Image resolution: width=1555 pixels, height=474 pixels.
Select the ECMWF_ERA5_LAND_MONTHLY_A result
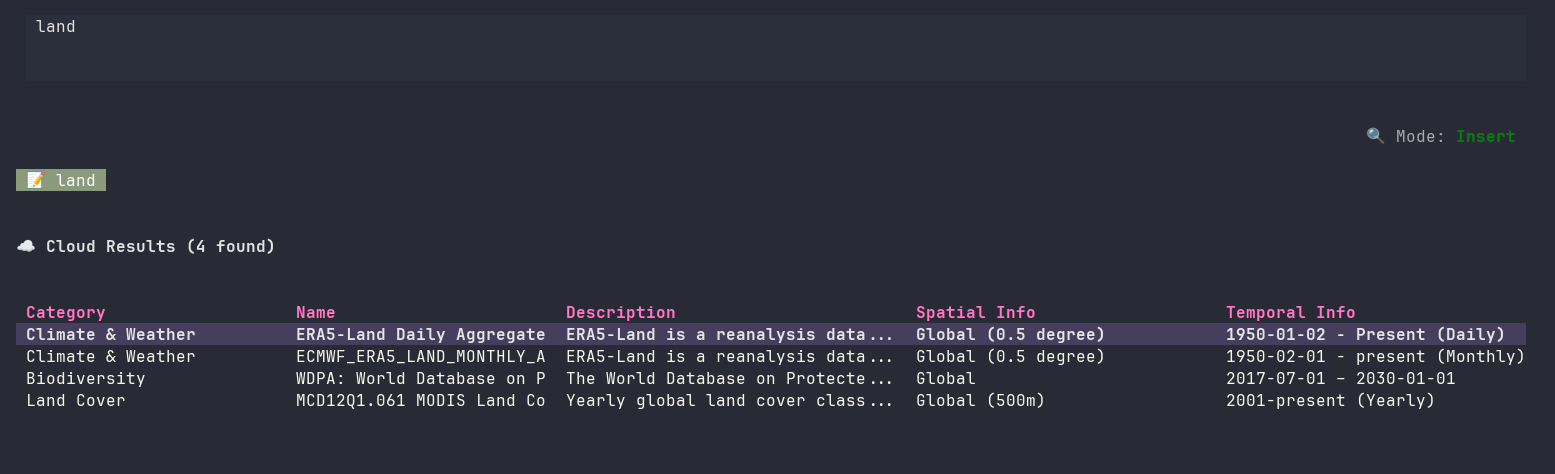pos(420,356)
